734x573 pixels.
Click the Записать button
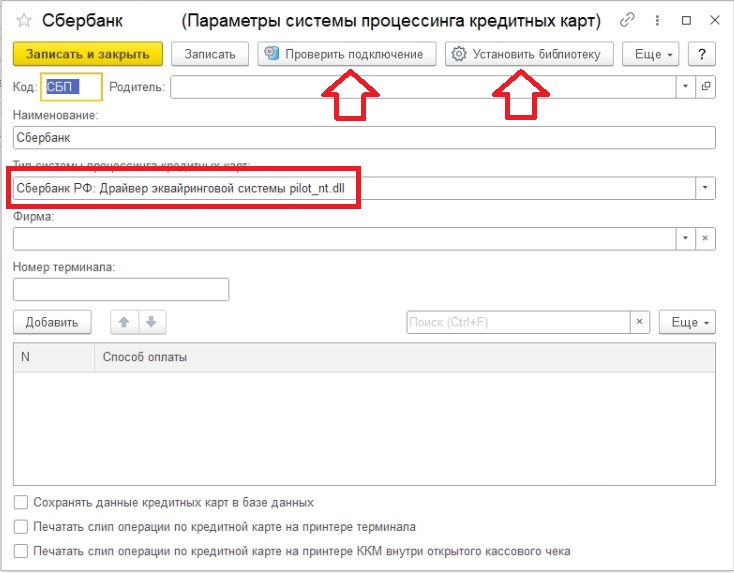coord(210,54)
